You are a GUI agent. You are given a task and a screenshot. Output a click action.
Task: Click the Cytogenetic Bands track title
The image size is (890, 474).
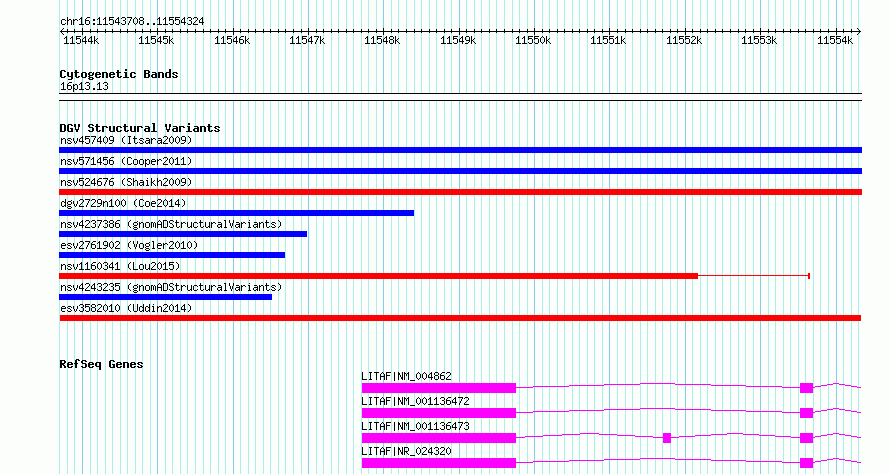coord(119,74)
